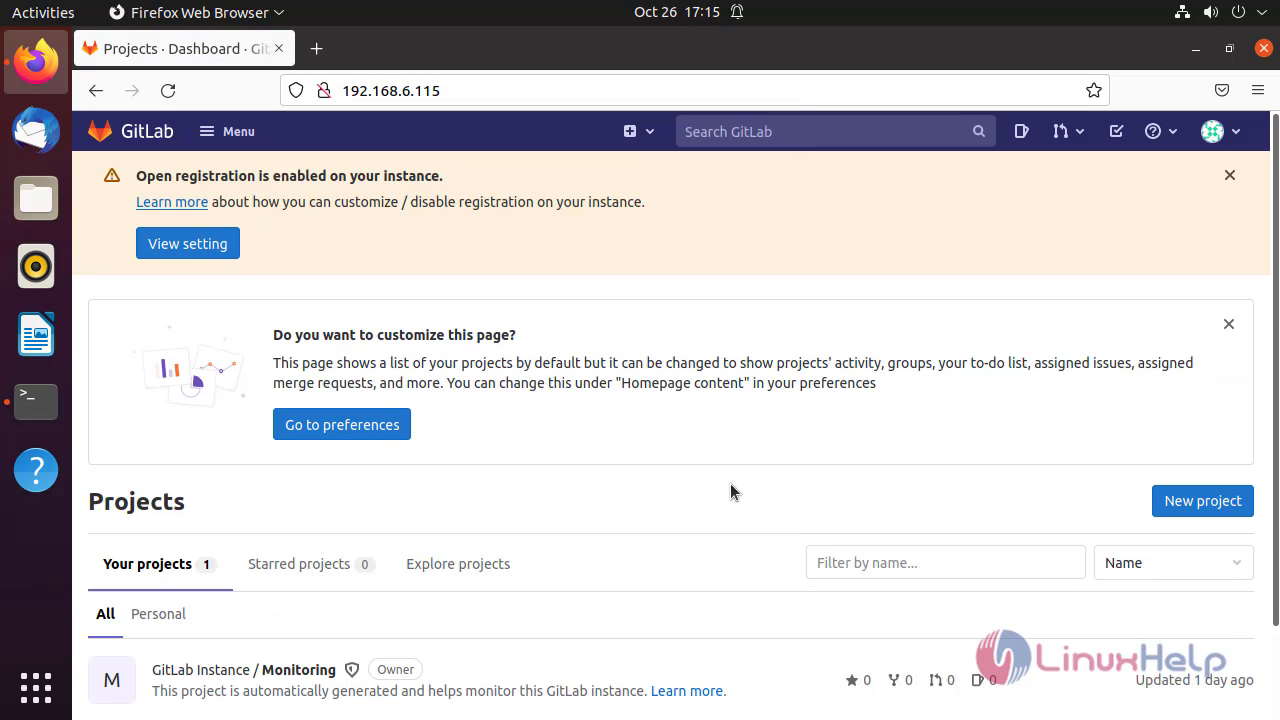Image resolution: width=1280 pixels, height=720 pixels.
Task: Click the search magnifier icon
Action: tap(979, 131)
